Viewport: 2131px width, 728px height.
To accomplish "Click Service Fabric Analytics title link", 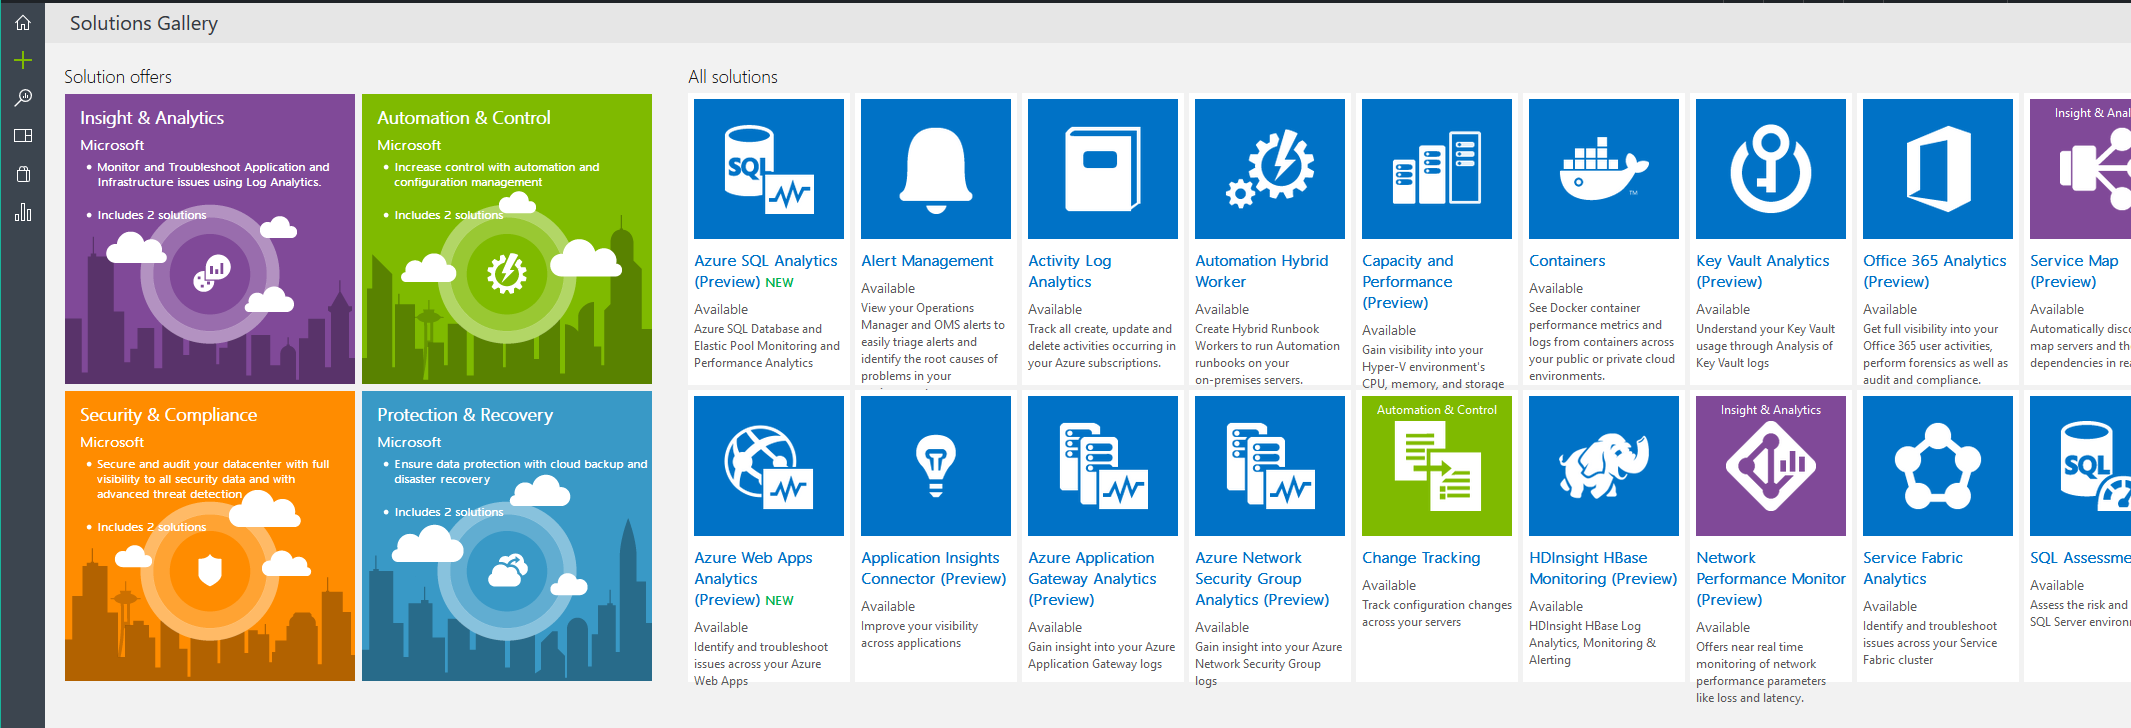I will coord(1913,568).
